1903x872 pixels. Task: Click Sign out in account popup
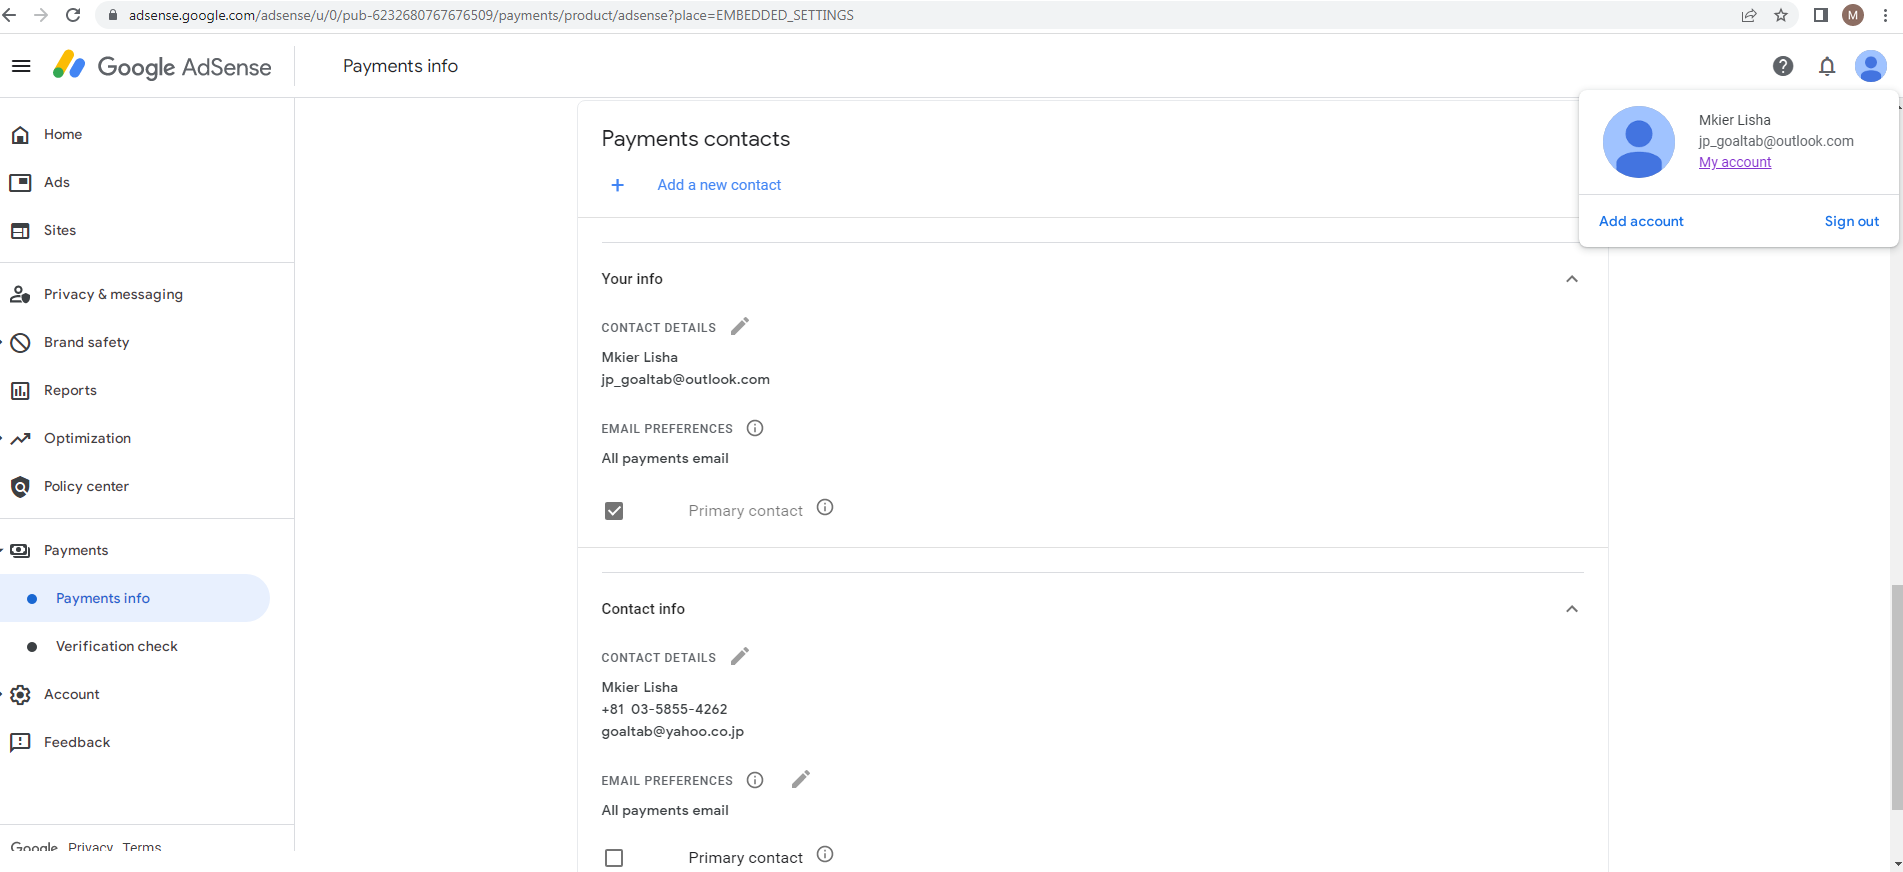pyautogui.click(x=1851, y=221)
